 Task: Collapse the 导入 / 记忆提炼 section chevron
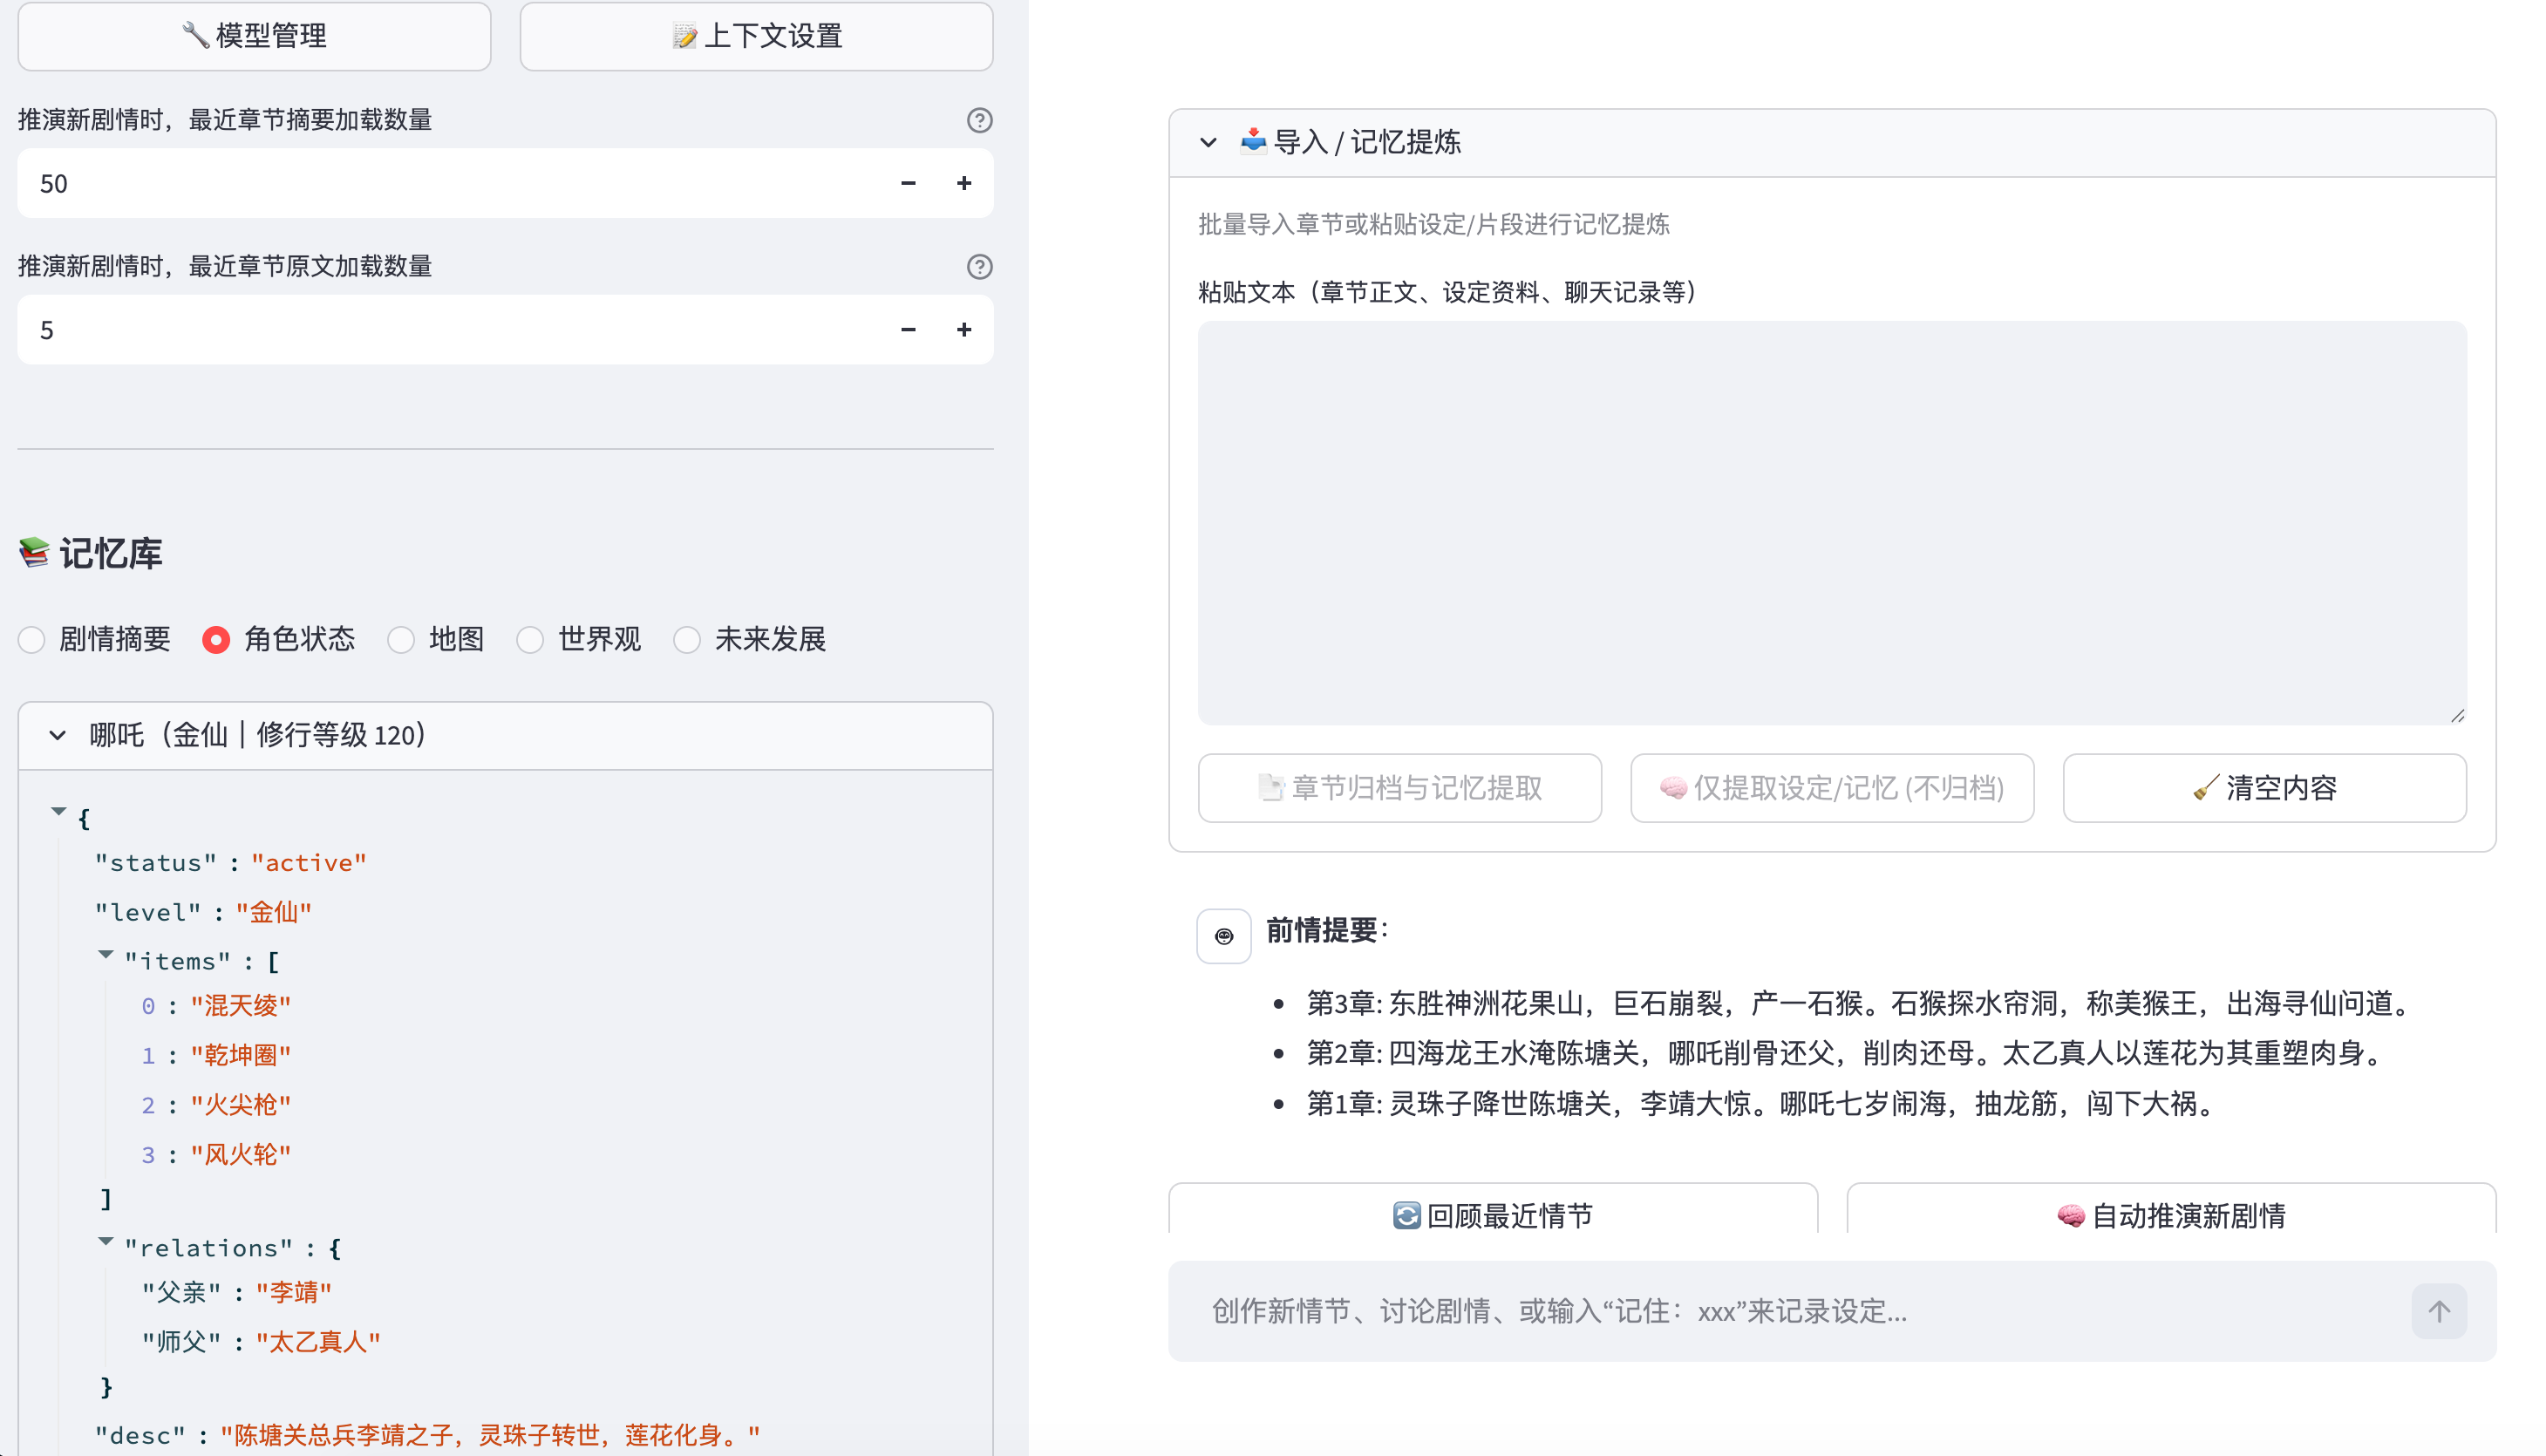coord(1208,142)
